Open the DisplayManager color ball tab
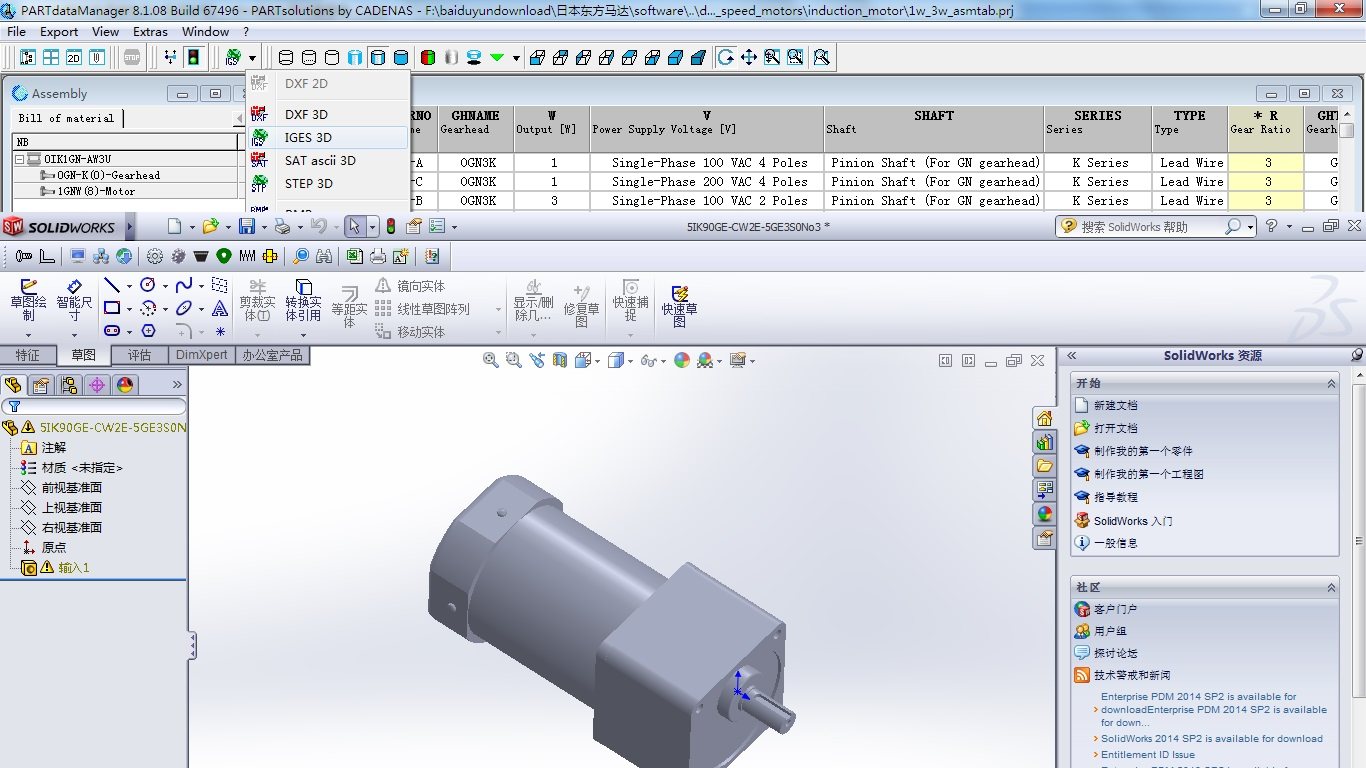Image resolution: width=1366 pixels, height=768 pixels. pos(125,385)
